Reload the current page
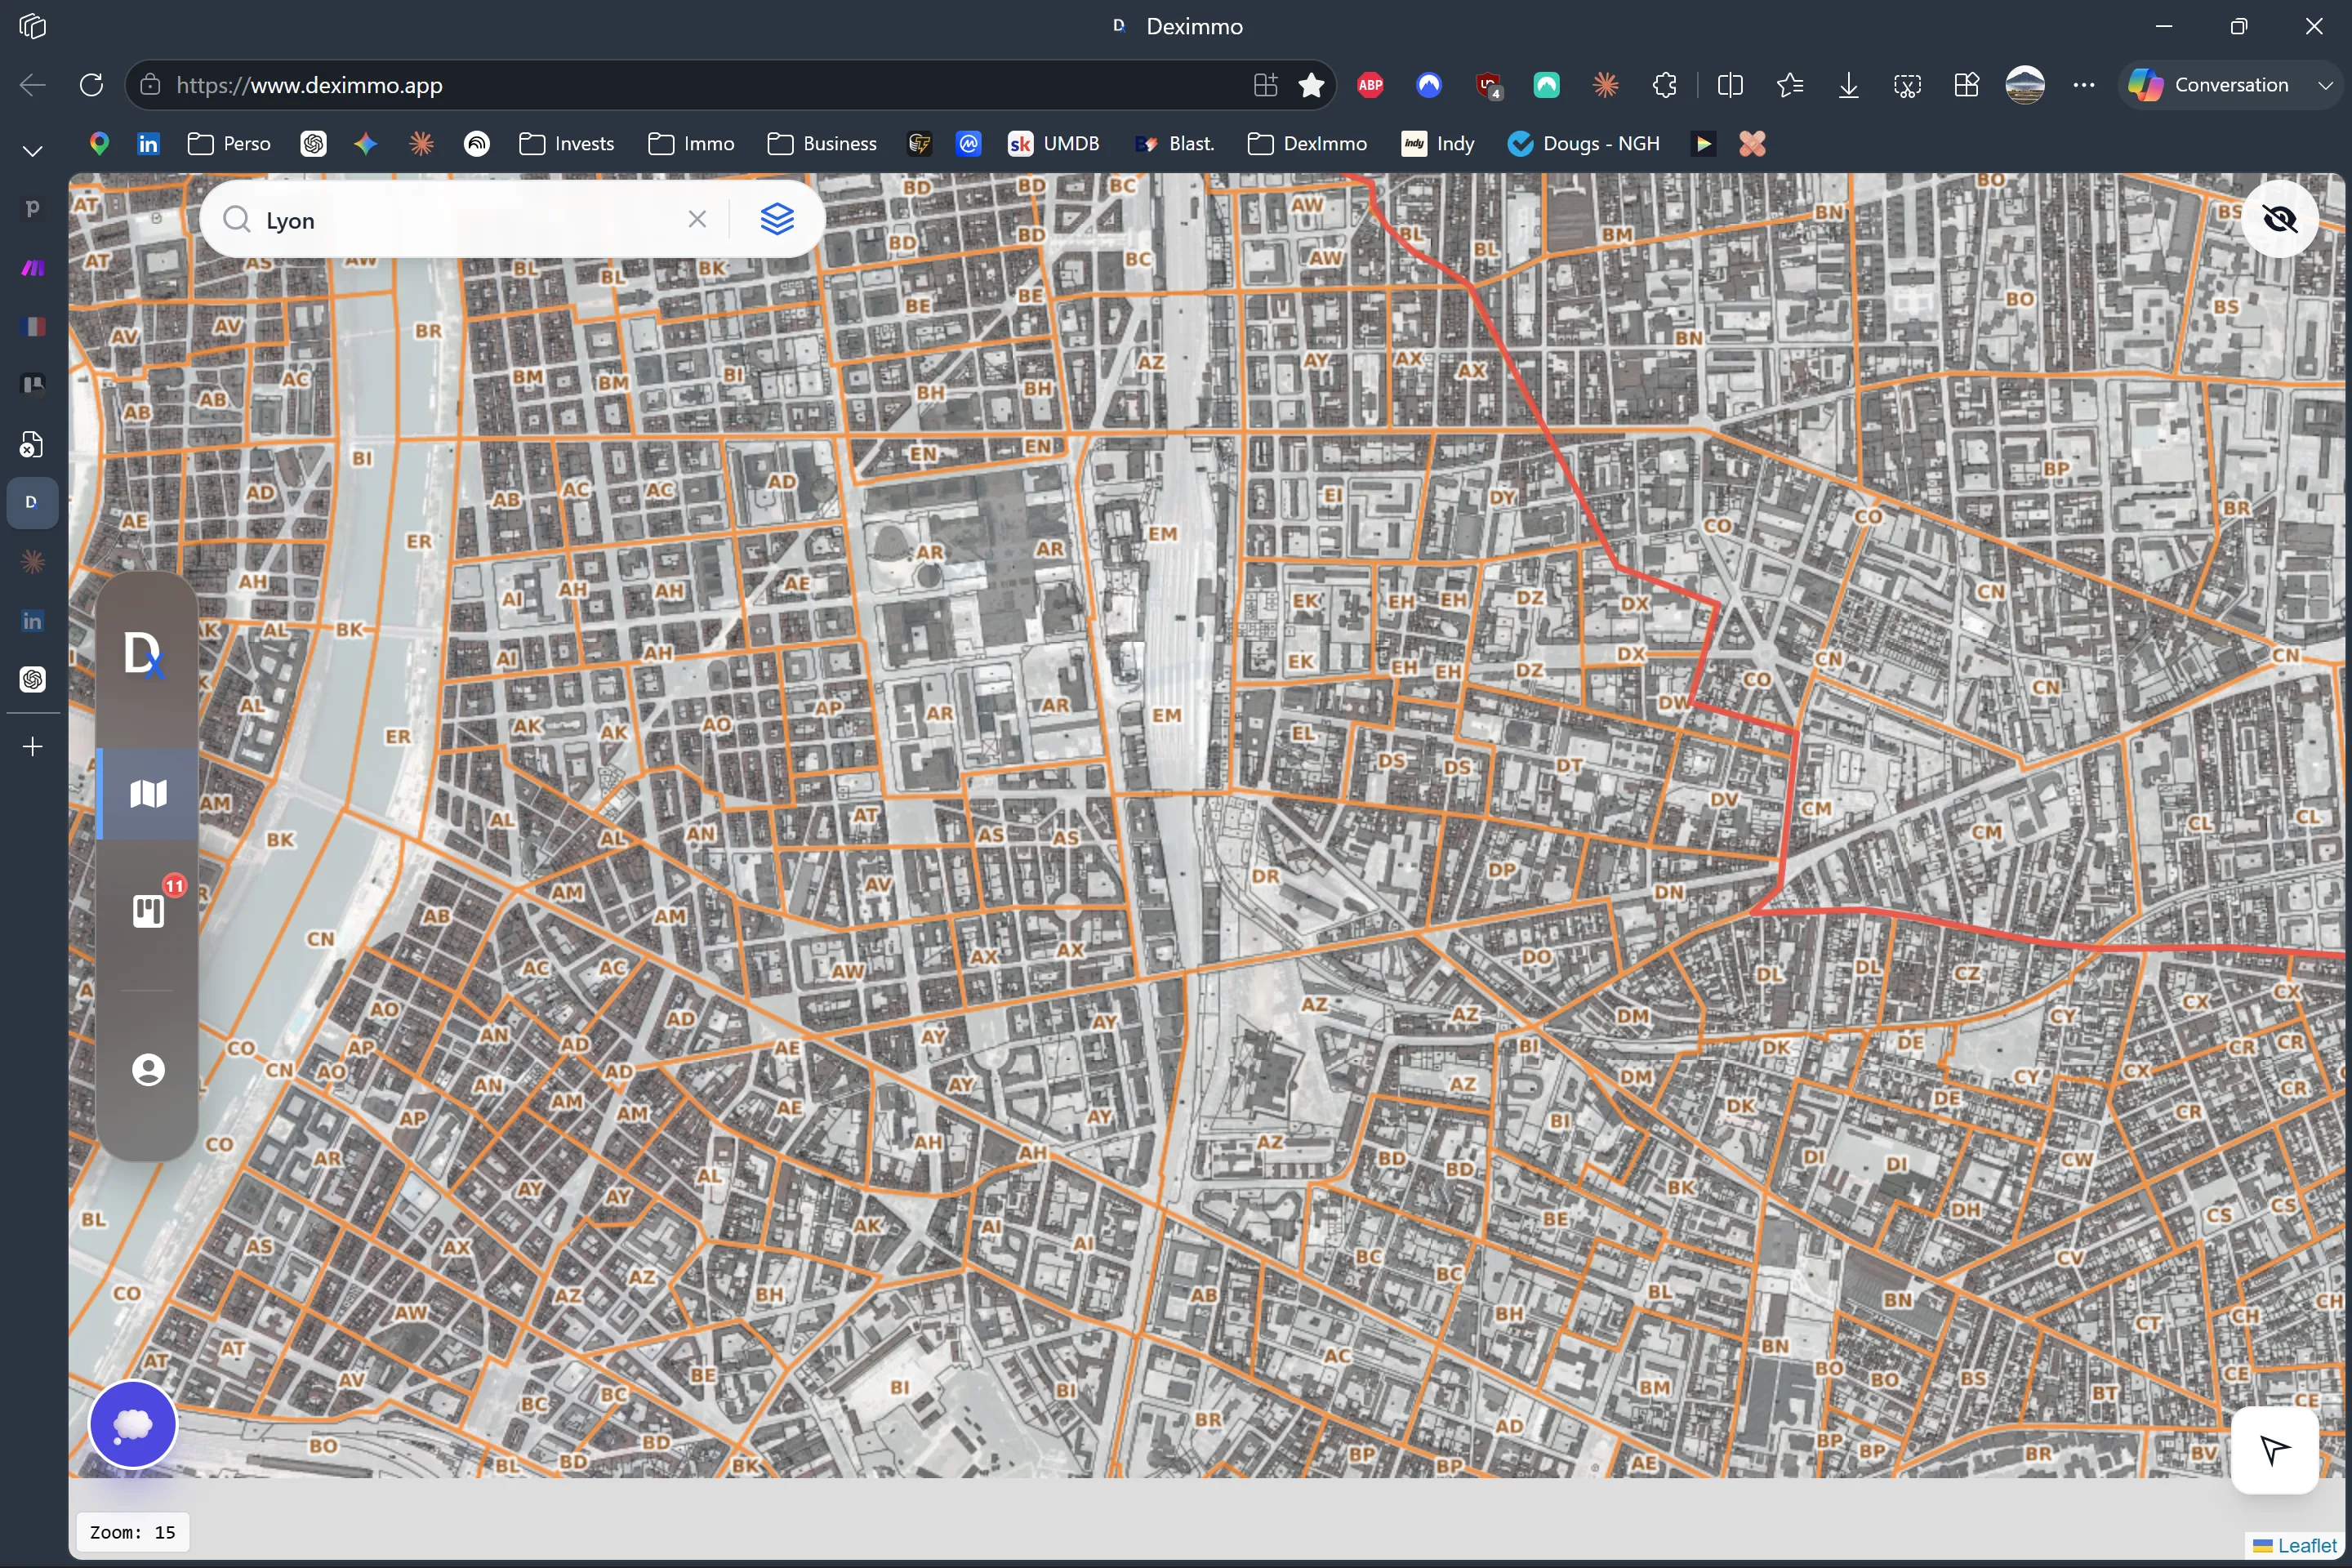This screenshot has height=1568, width=2352. pyautogui.click(x=91, y=85)
